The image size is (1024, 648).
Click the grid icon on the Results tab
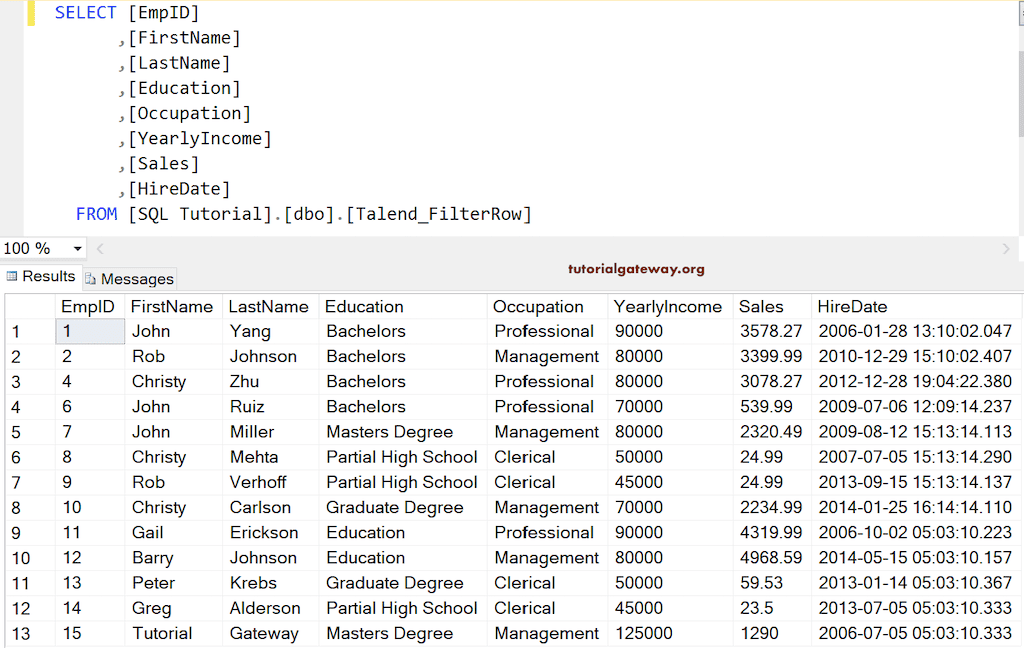point(12,276)
